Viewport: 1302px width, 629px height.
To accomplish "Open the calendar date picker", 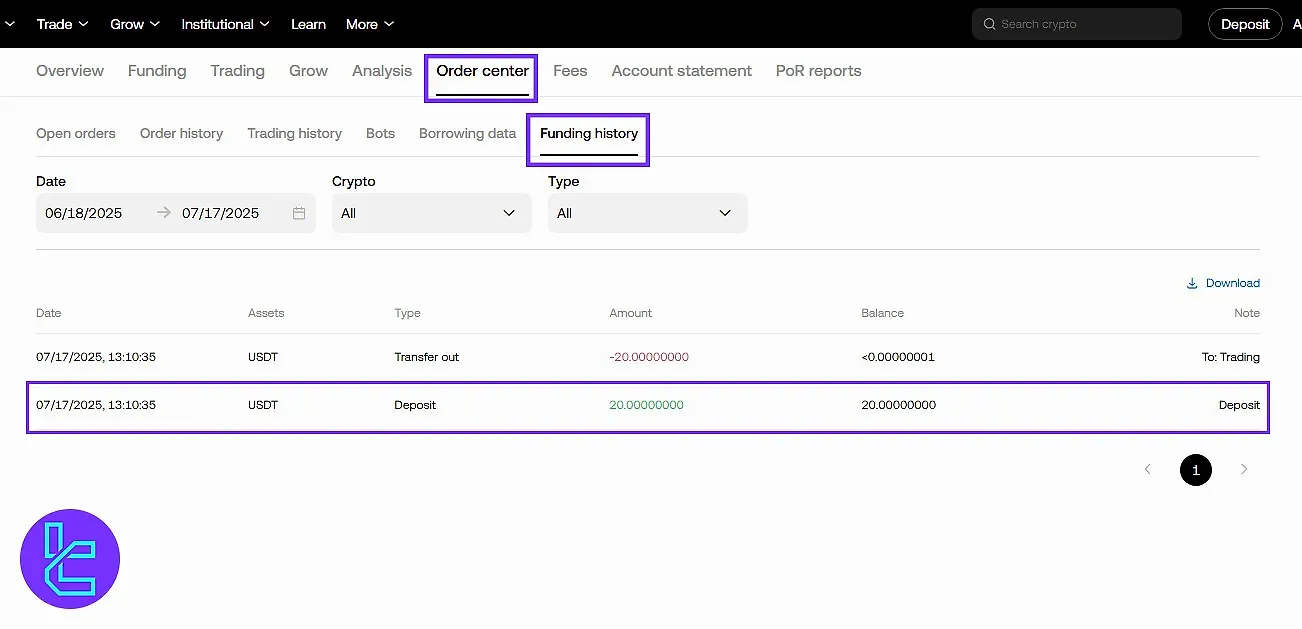I will 297,213.
